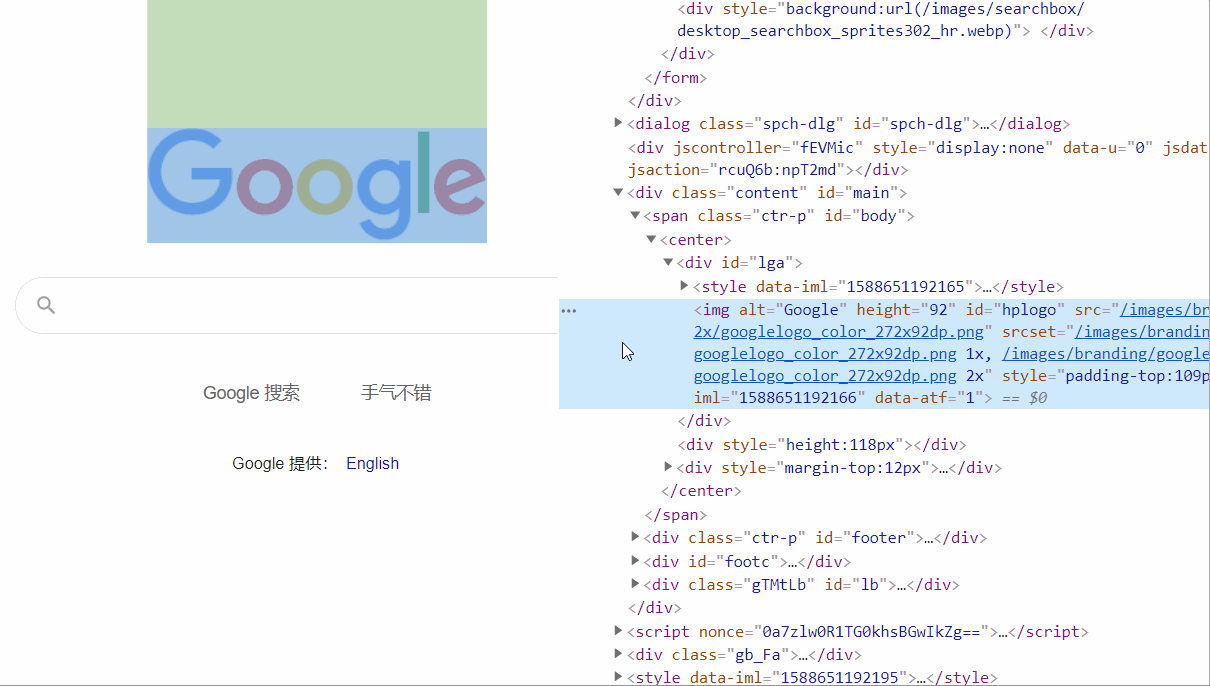Select the closing </form> tag row
The width and height of the screenshot is (1210, 686).
(676, 77)
